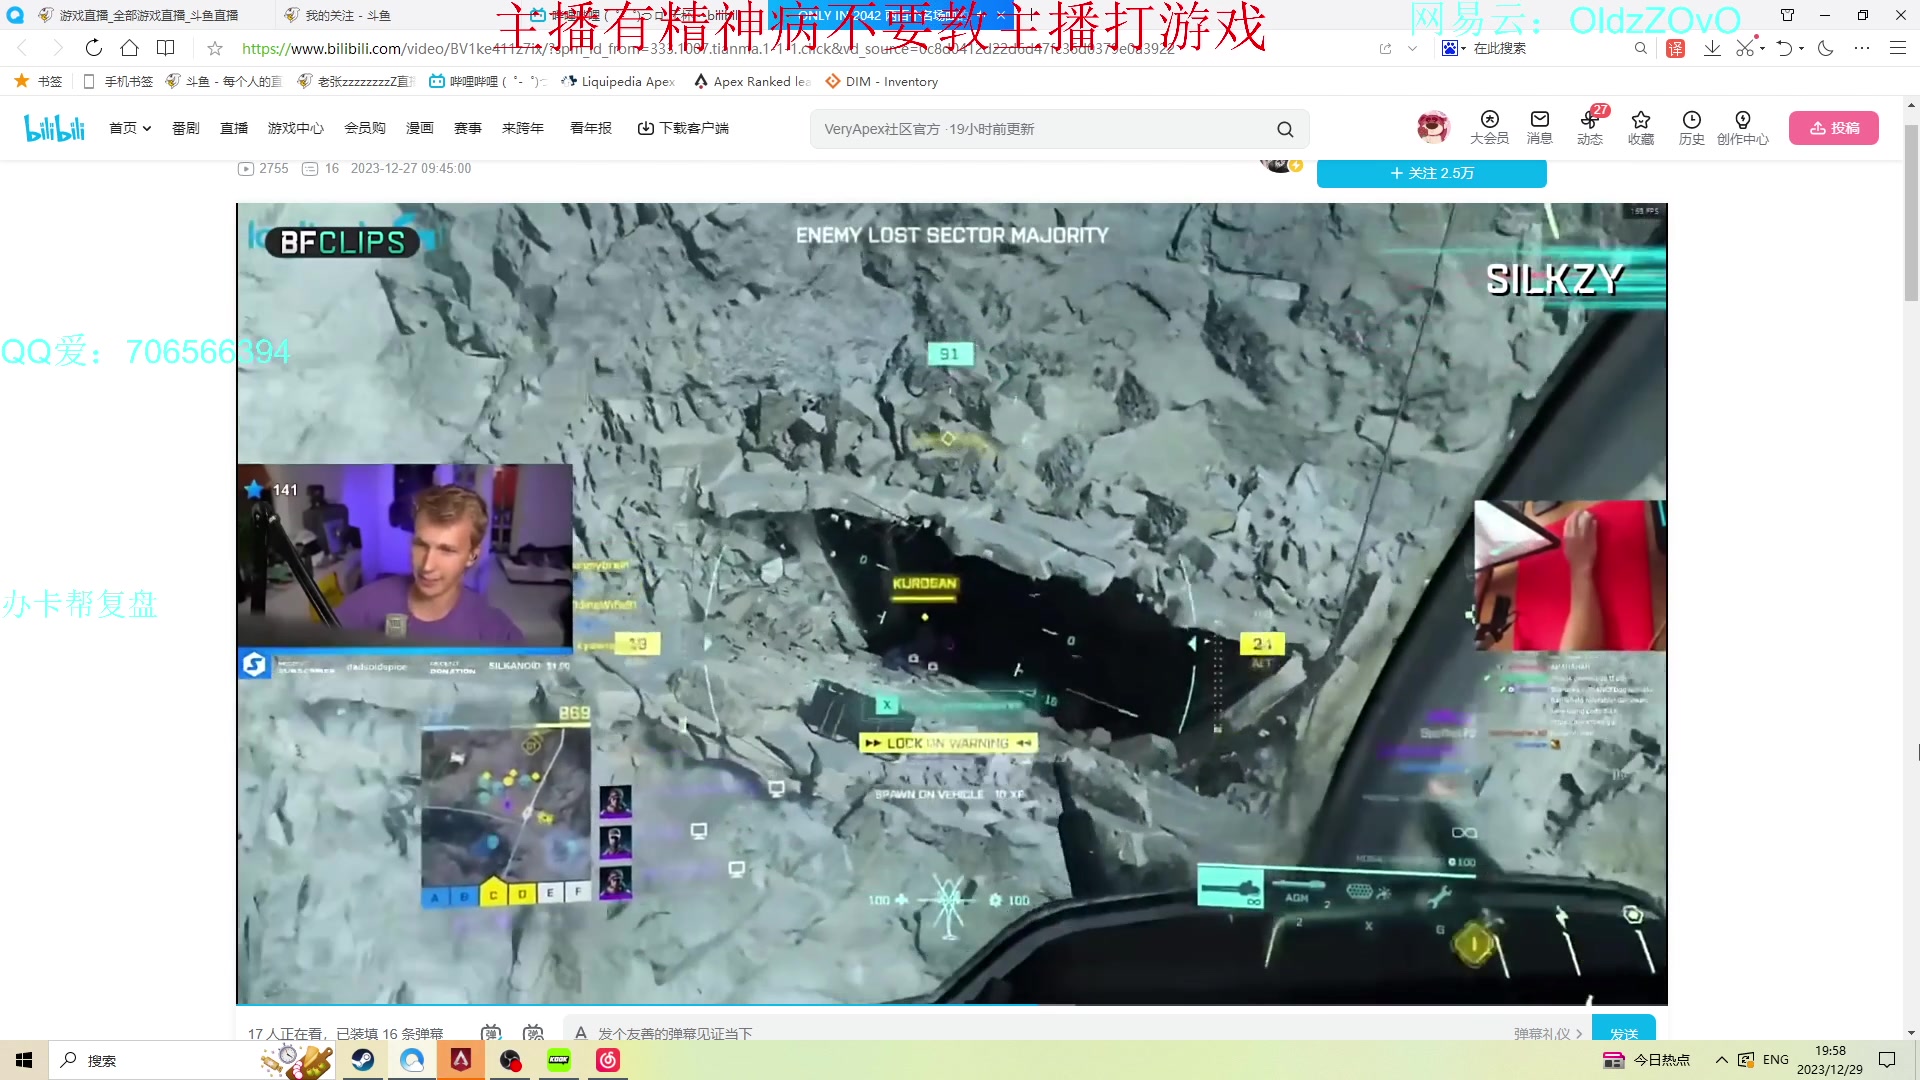Open 看年报 in bilibili navigation
Viewport: 1920px width, 1080px height.
point(591,128)
